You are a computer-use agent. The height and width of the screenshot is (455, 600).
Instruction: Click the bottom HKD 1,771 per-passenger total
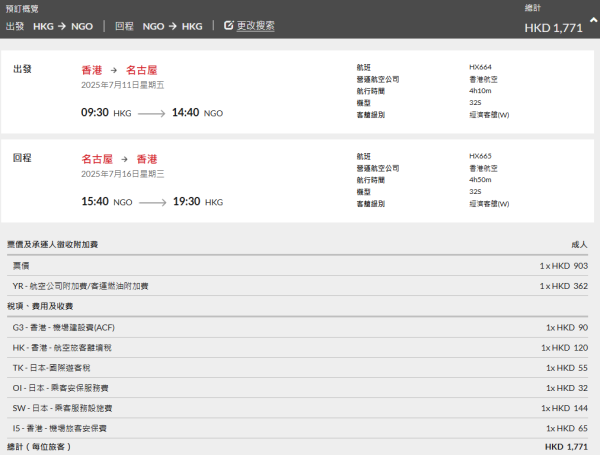[x=566, y=447]
